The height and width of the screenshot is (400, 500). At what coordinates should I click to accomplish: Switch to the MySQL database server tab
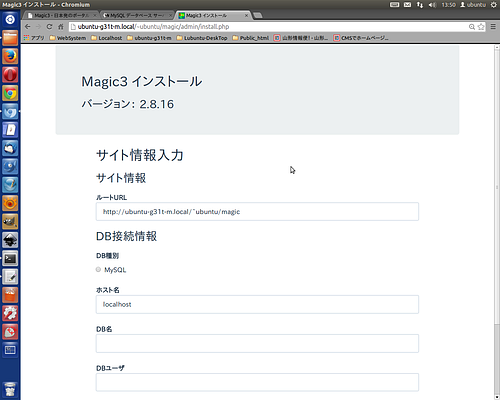click(x=137, y=15)
